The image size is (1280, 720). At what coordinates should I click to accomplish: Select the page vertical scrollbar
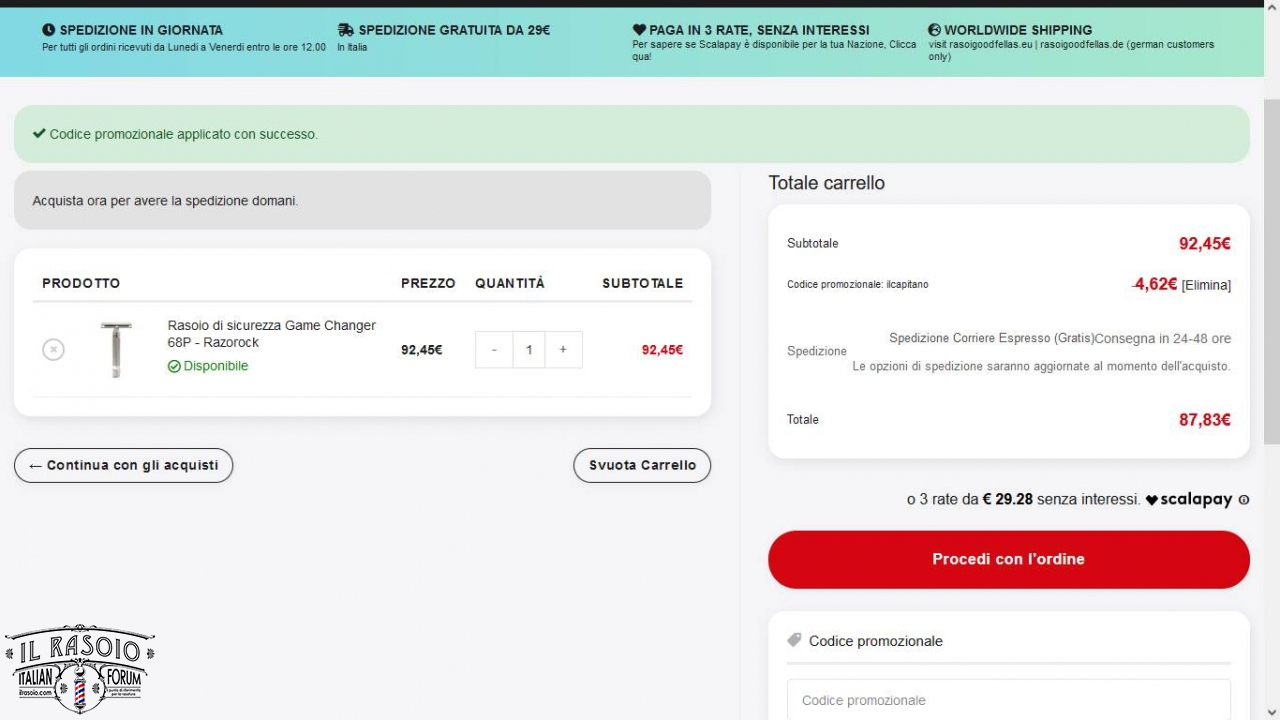coord(1272,270)
